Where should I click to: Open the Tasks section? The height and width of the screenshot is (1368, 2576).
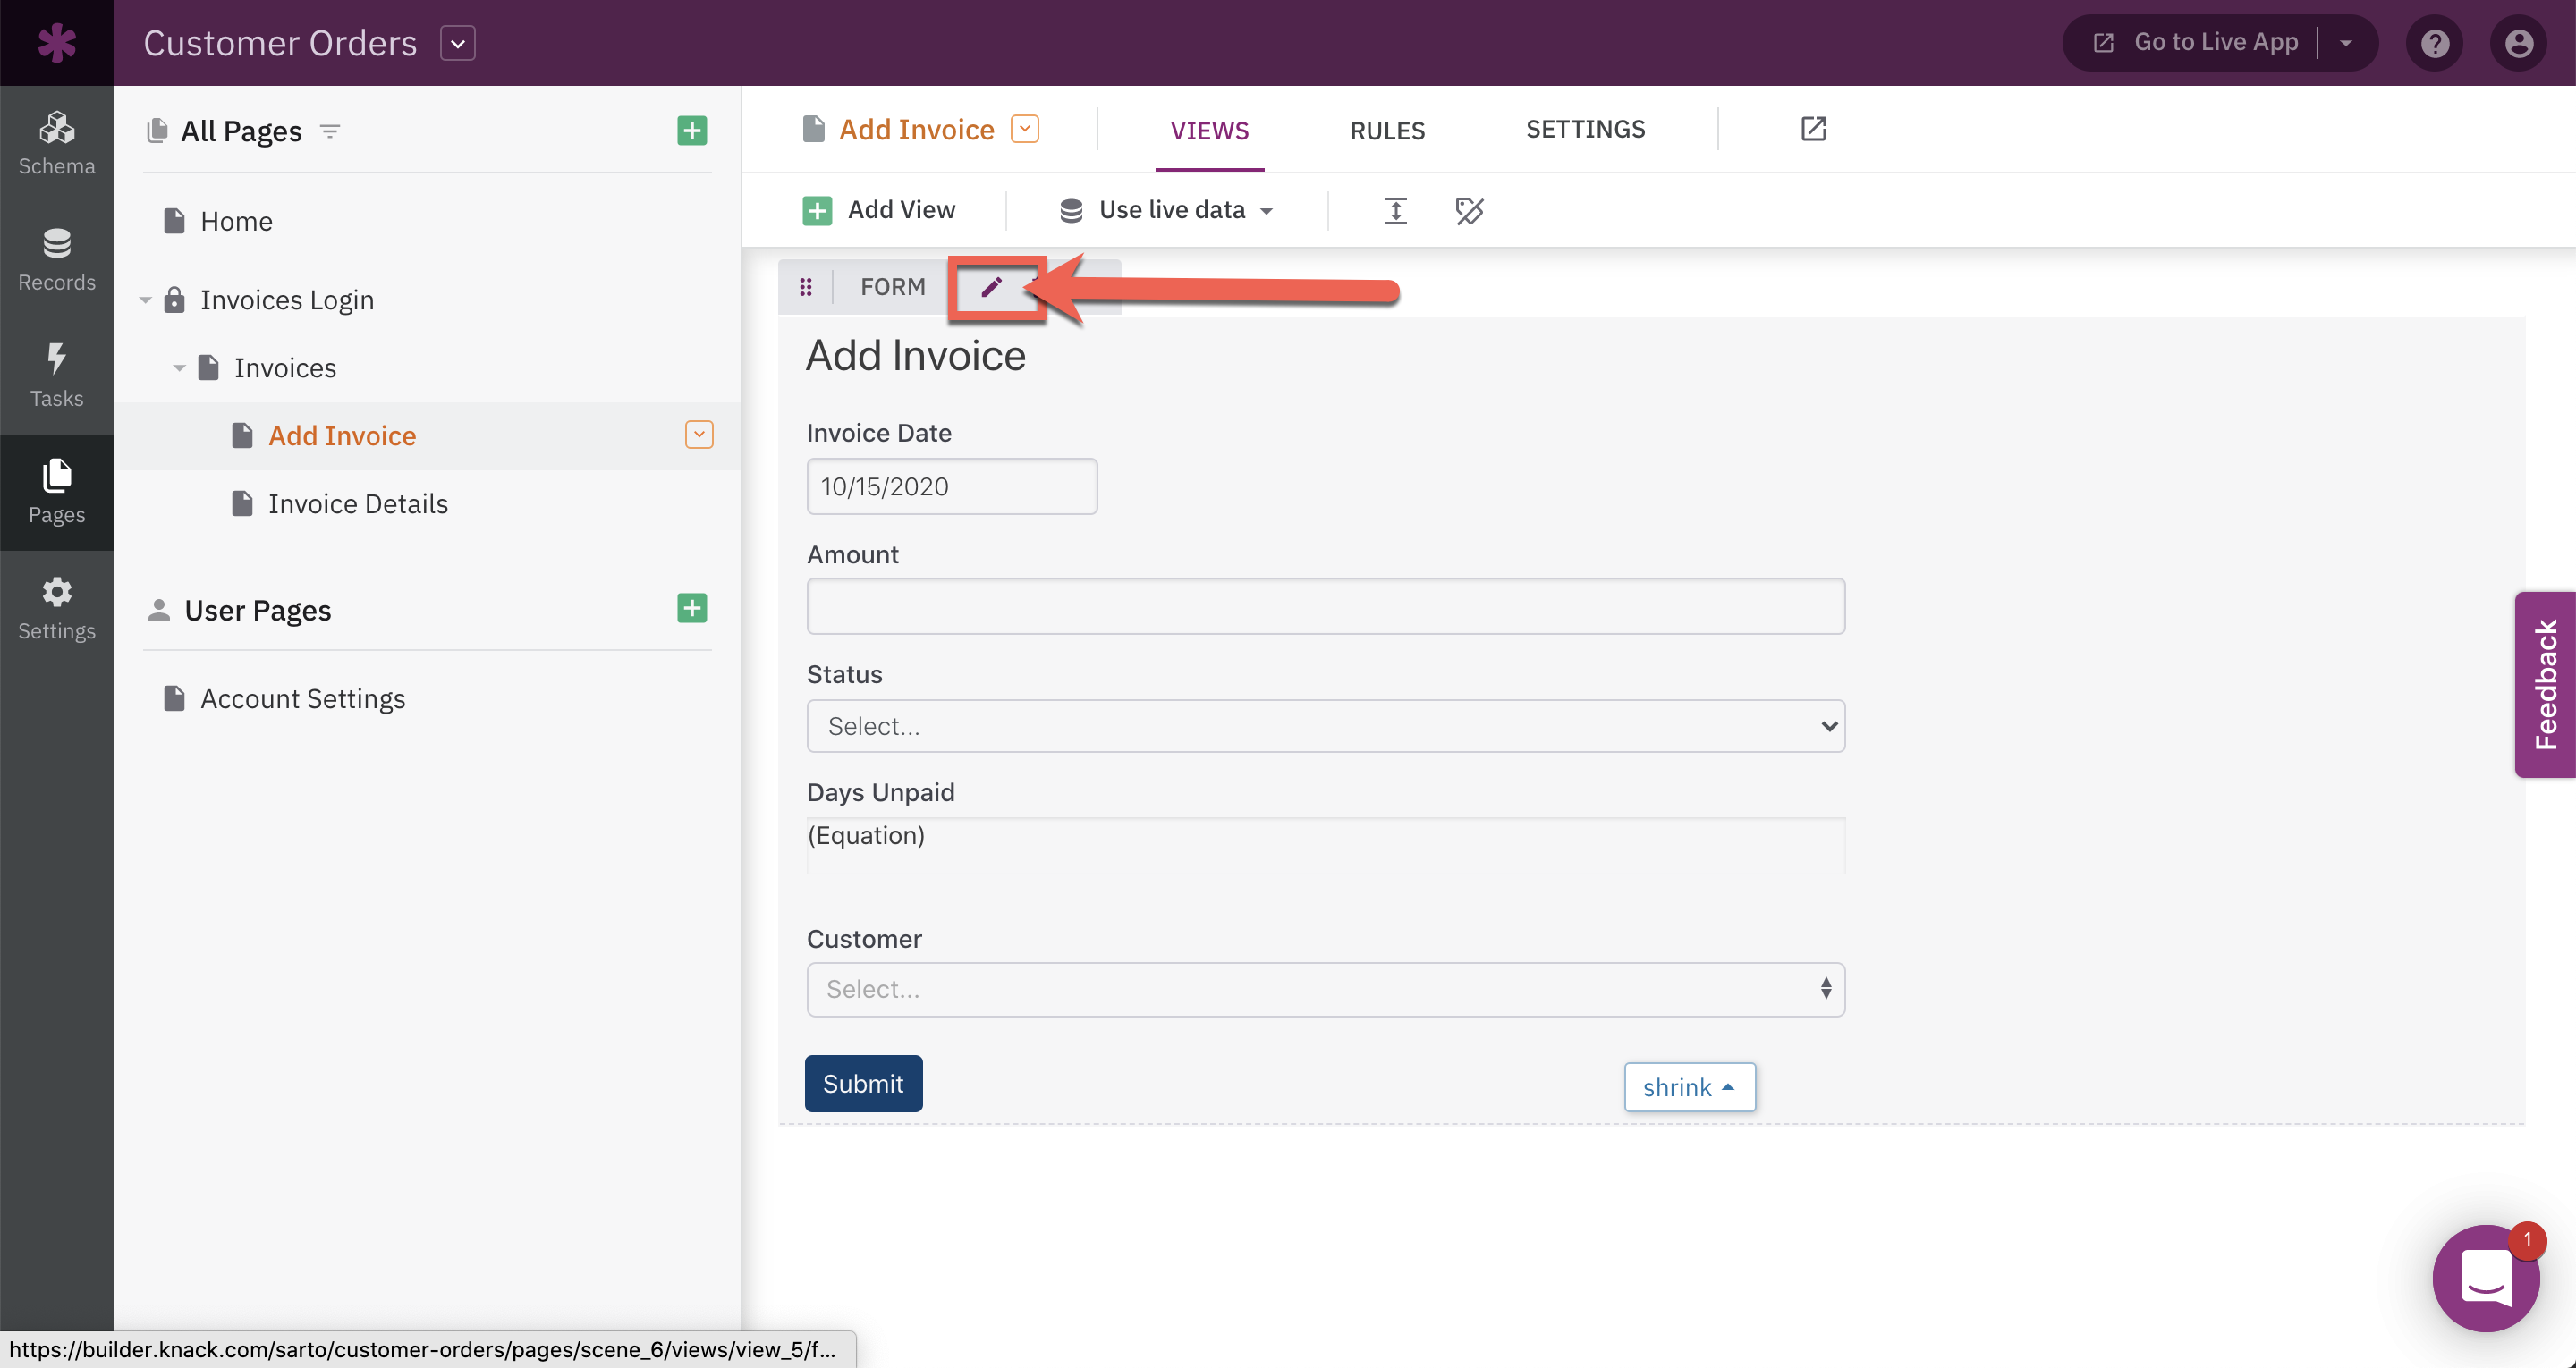point(57,376)
